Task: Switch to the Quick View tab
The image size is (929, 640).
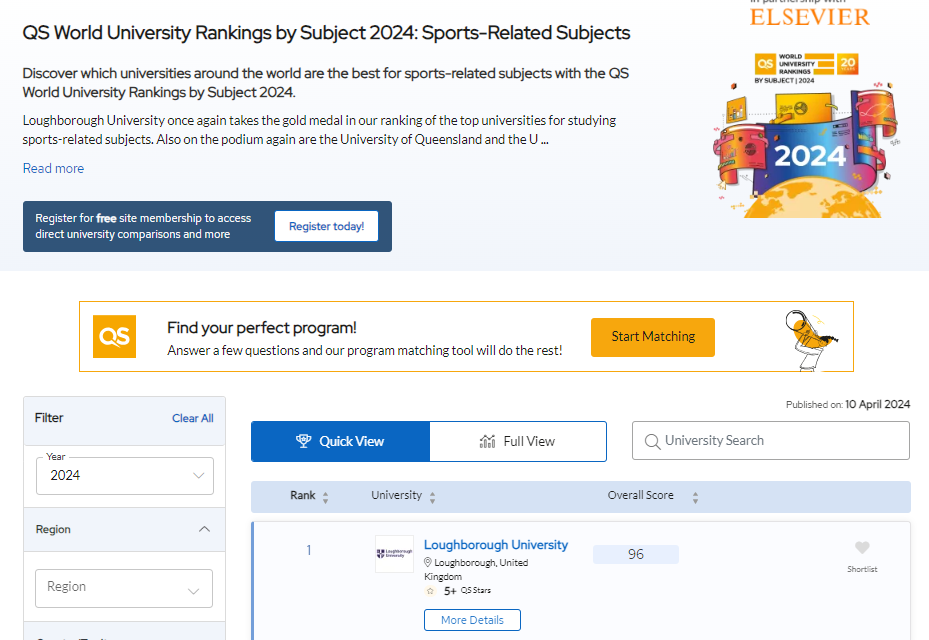Action: (x=340, y=441)
